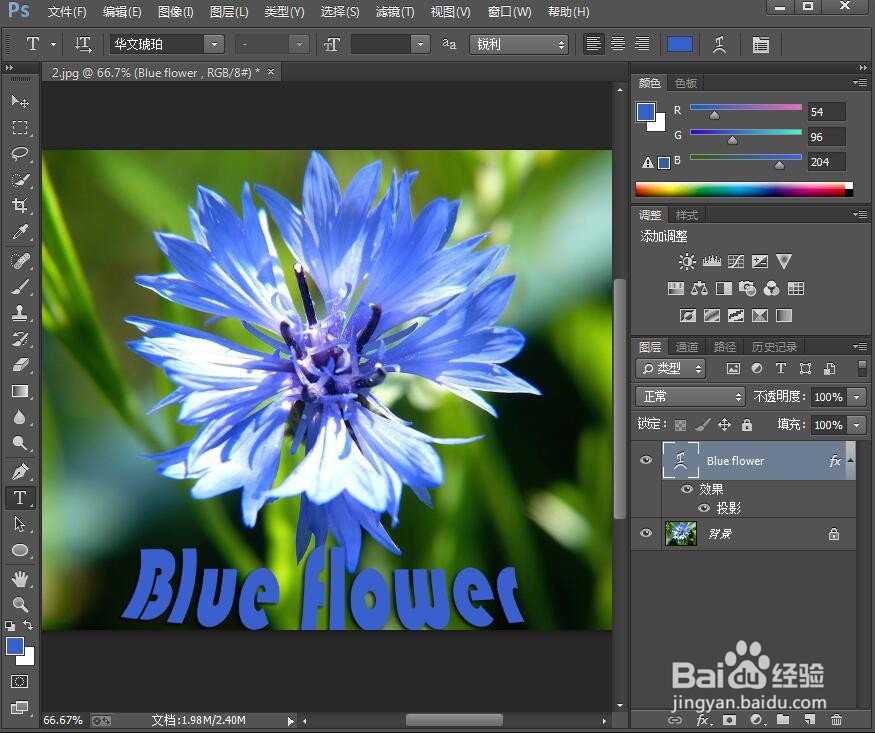
Task: Open the Character and Paragraph panels icon
Action: point(761,45)
